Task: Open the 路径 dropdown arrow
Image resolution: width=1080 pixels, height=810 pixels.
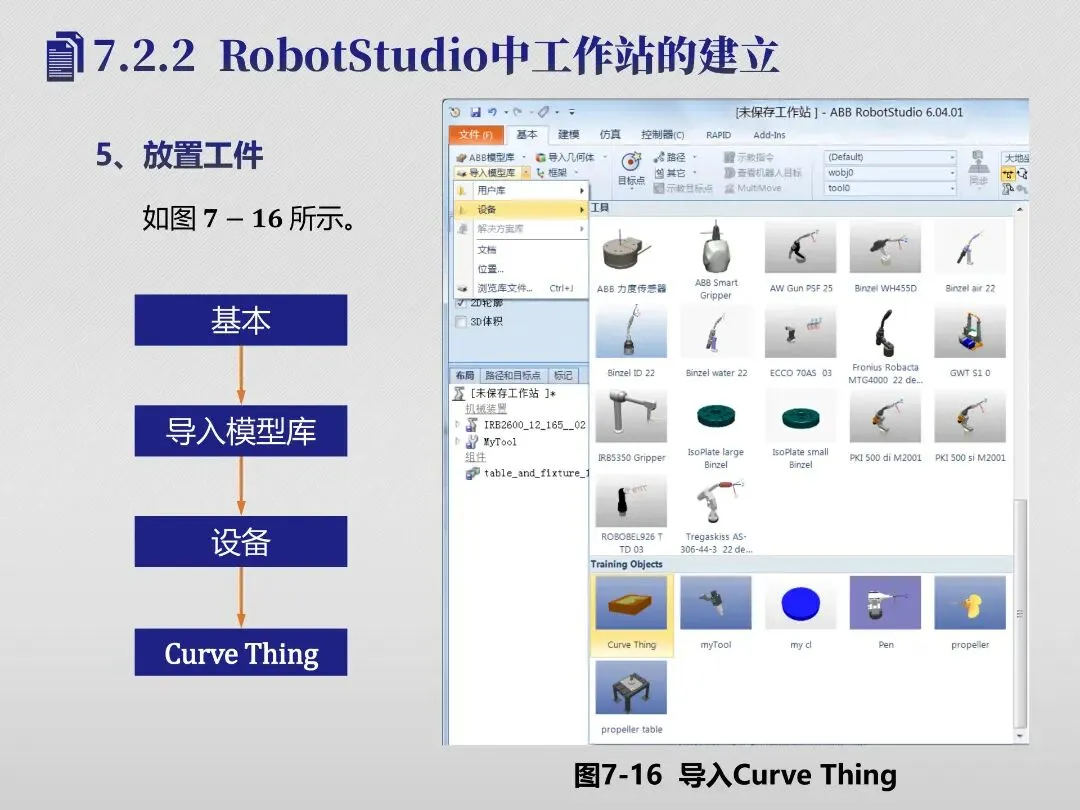Action: [x=695, y=157]
